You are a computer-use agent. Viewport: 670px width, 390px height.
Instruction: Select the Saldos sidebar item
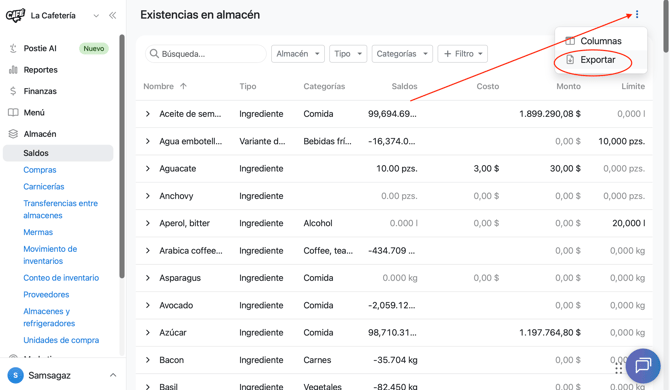(58, 153)
